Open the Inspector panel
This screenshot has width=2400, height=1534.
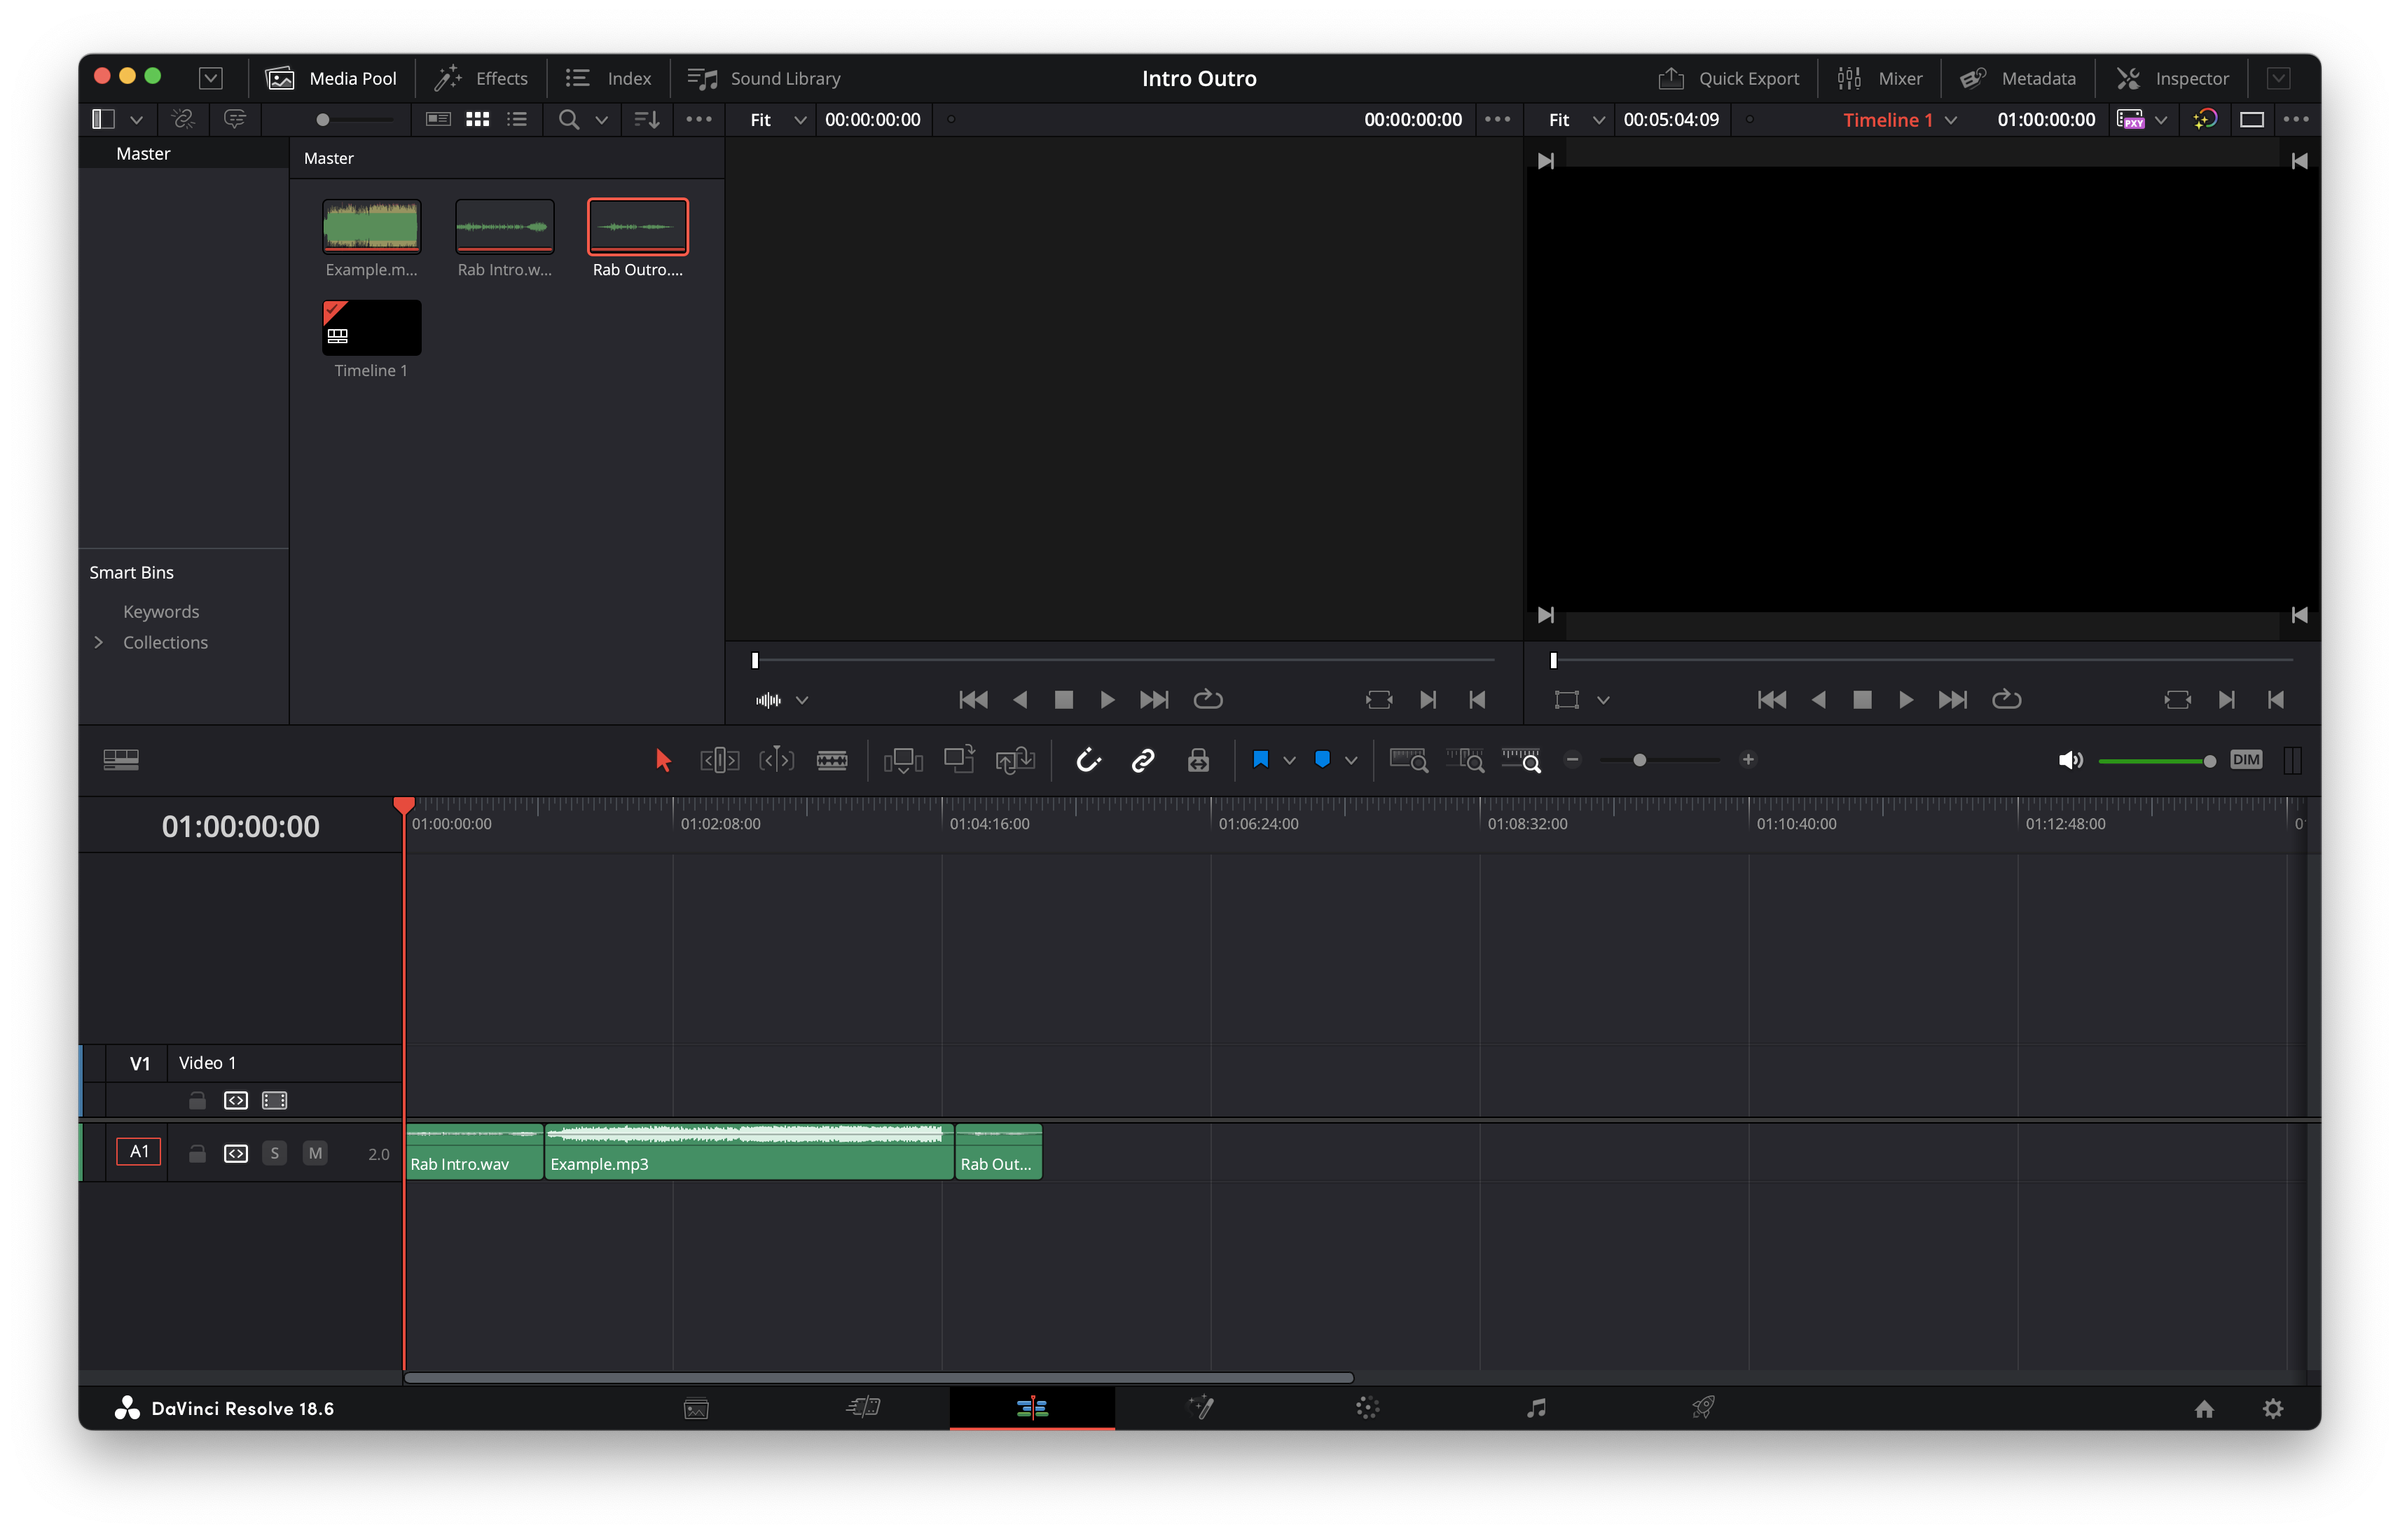pos(2172,77)
